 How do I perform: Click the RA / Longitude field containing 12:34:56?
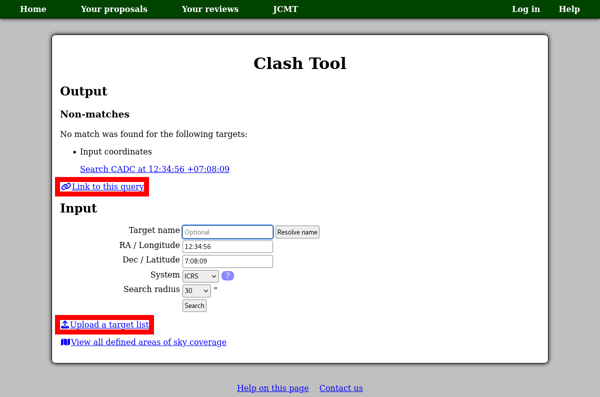tap(228, 247)
